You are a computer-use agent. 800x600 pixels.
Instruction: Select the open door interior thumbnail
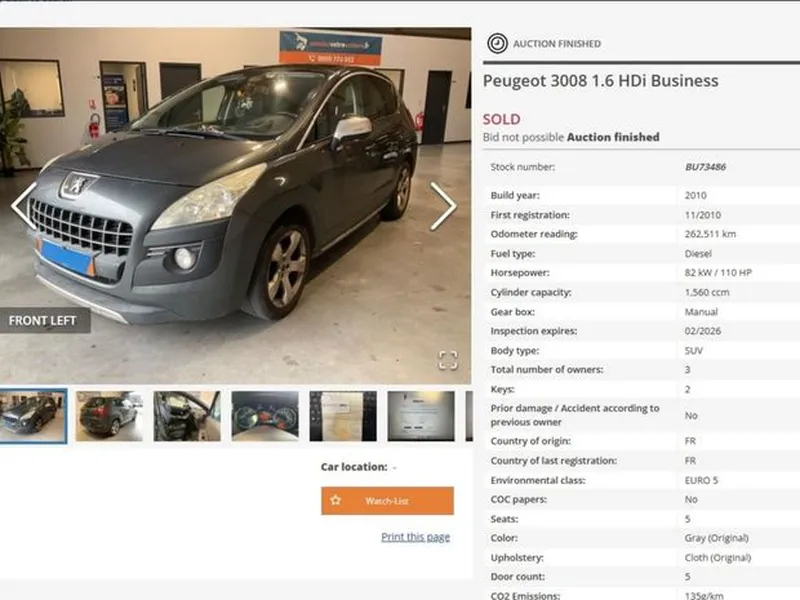click(187, 416)
